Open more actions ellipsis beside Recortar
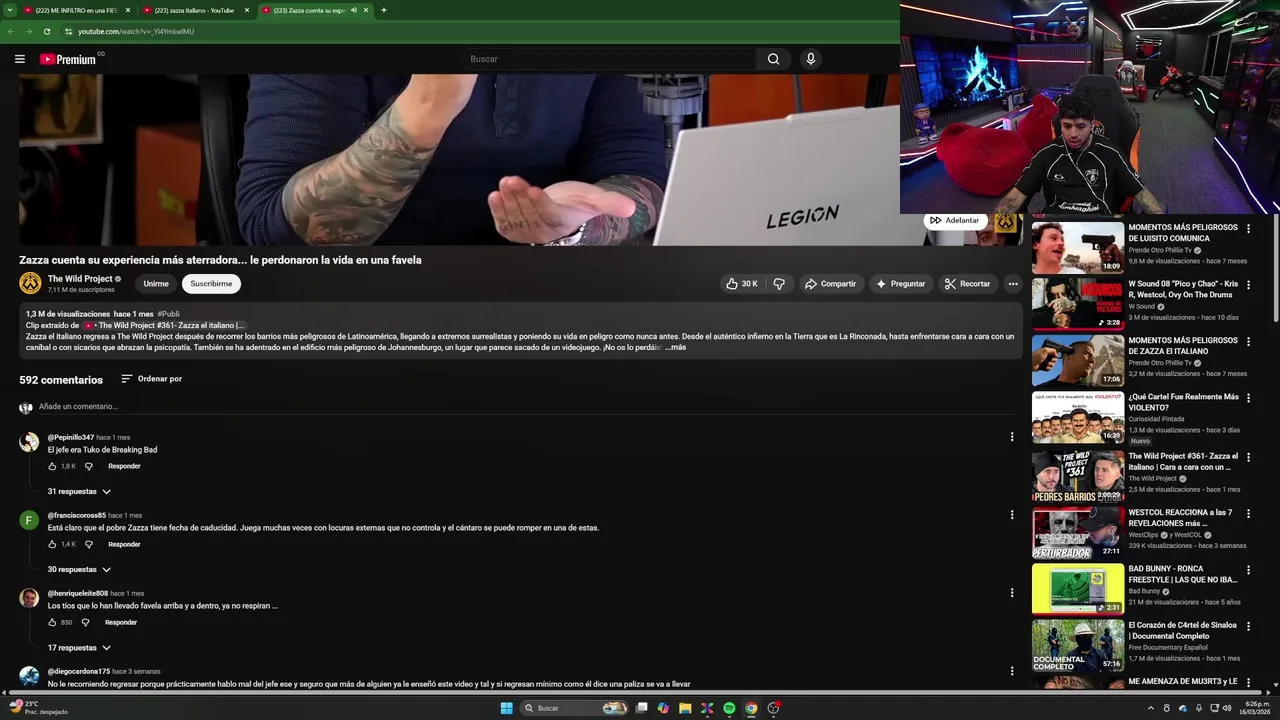 coord(1013,284)
